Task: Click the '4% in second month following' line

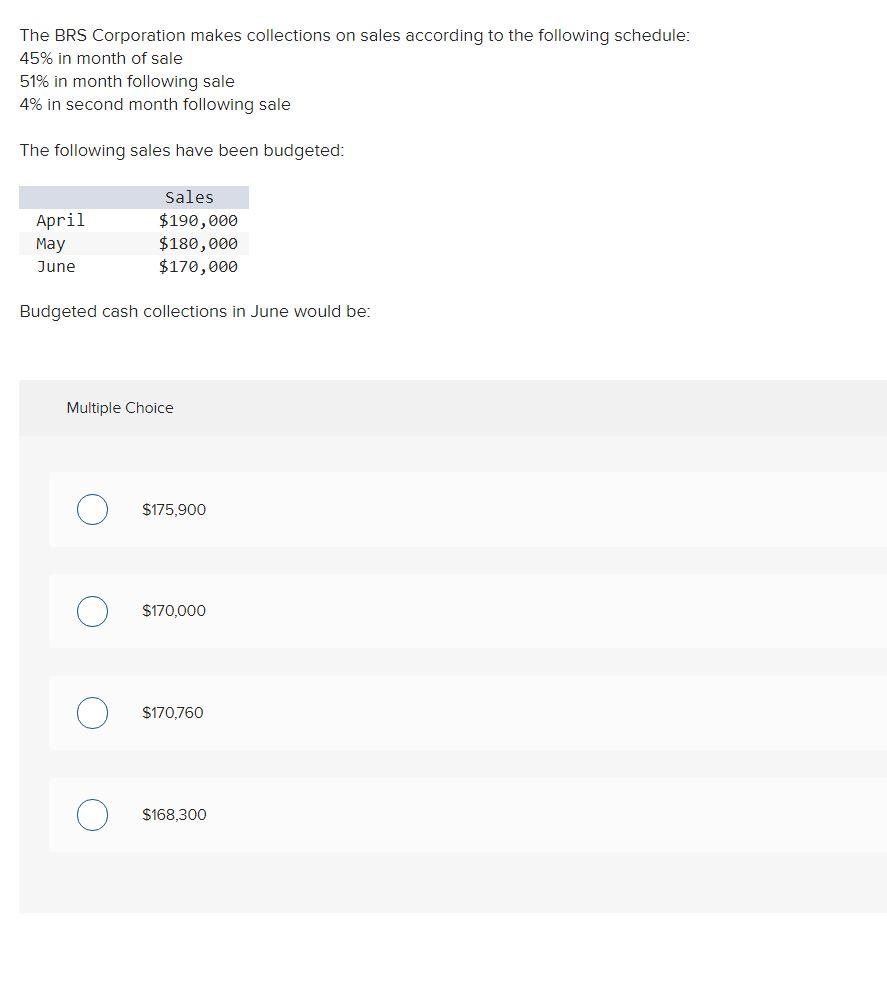Action: pos(155,104)
